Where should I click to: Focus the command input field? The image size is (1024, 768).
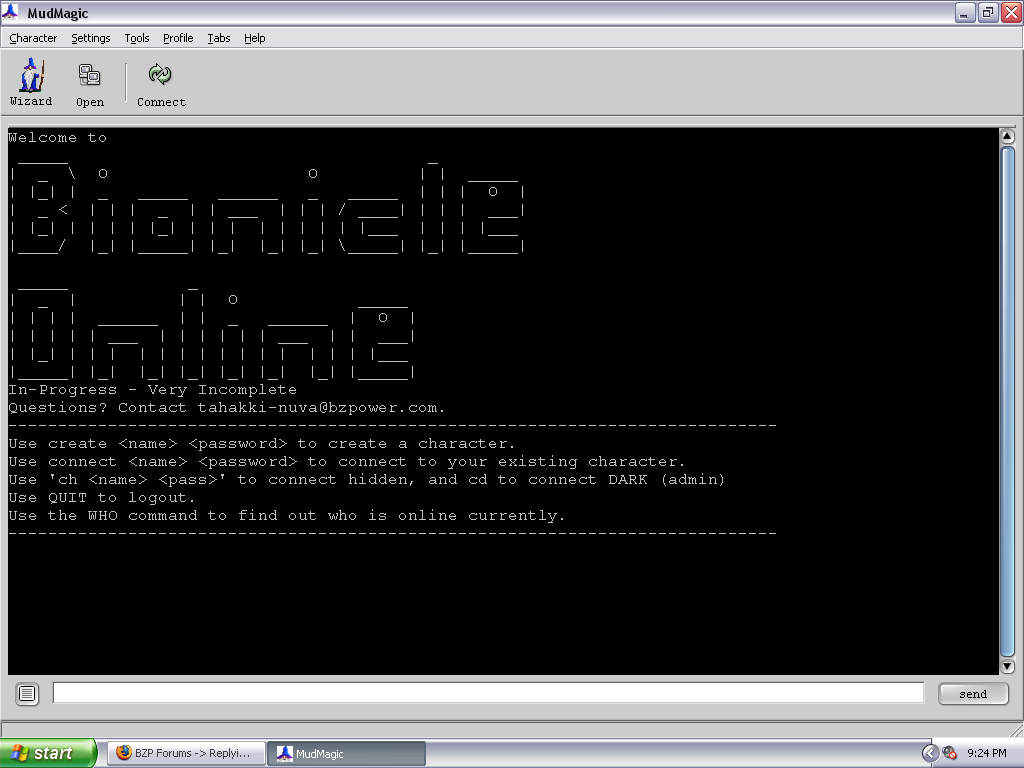coord(488,693)
